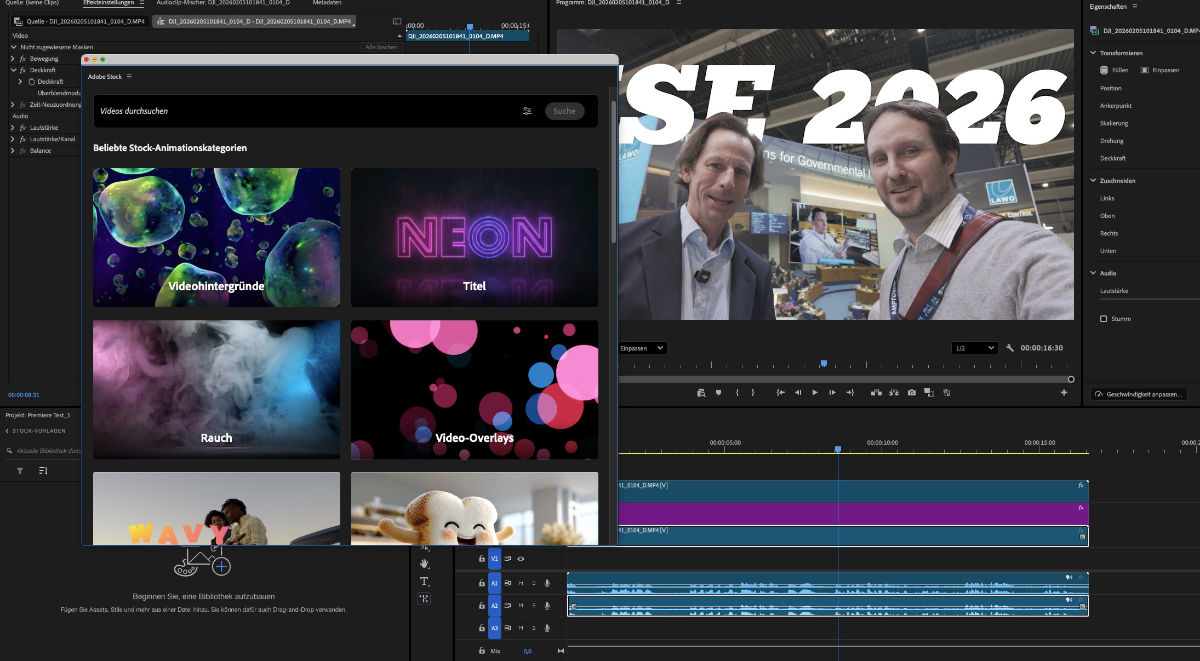Collapse the Audio section in Eigenschaften

pos(1093,273)
